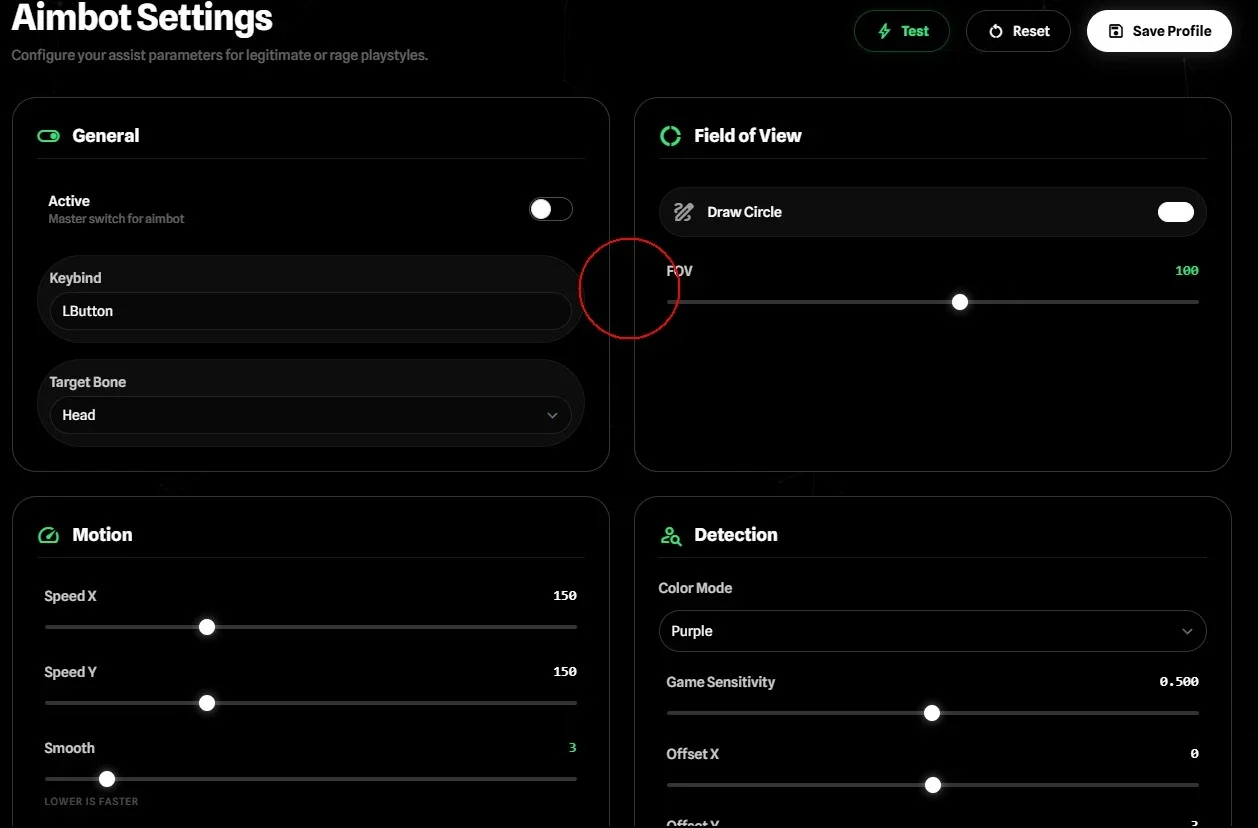
Task: Click the lightning bolt Test icon
Action: tap(884, 31)
